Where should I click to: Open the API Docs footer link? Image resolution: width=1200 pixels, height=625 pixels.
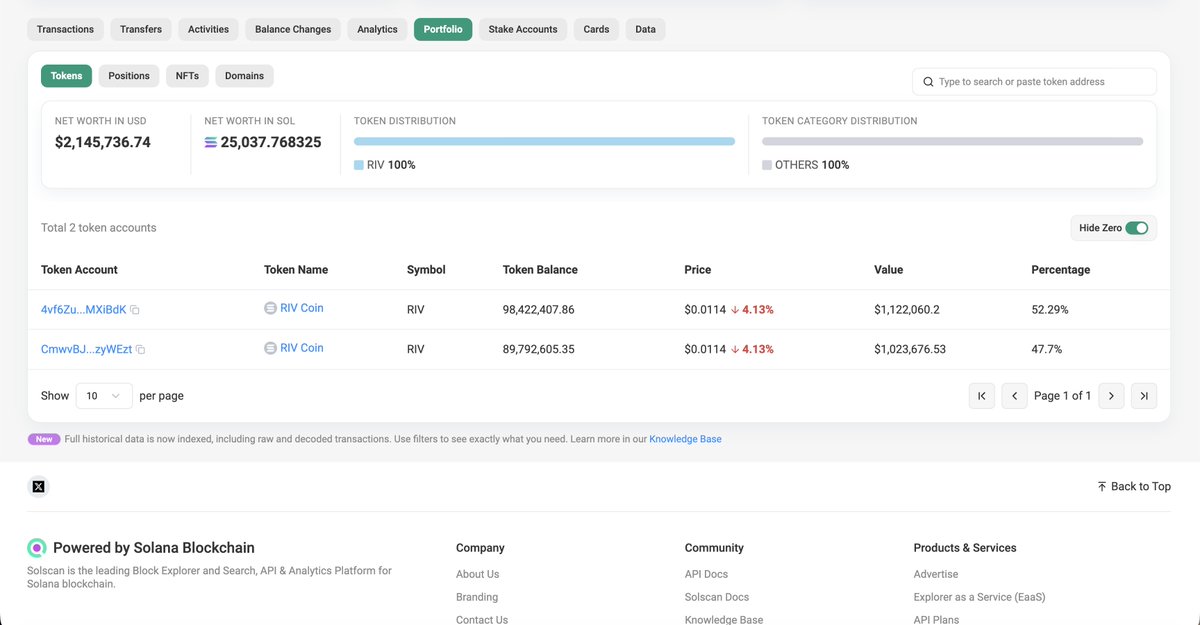tap(706, 574)
